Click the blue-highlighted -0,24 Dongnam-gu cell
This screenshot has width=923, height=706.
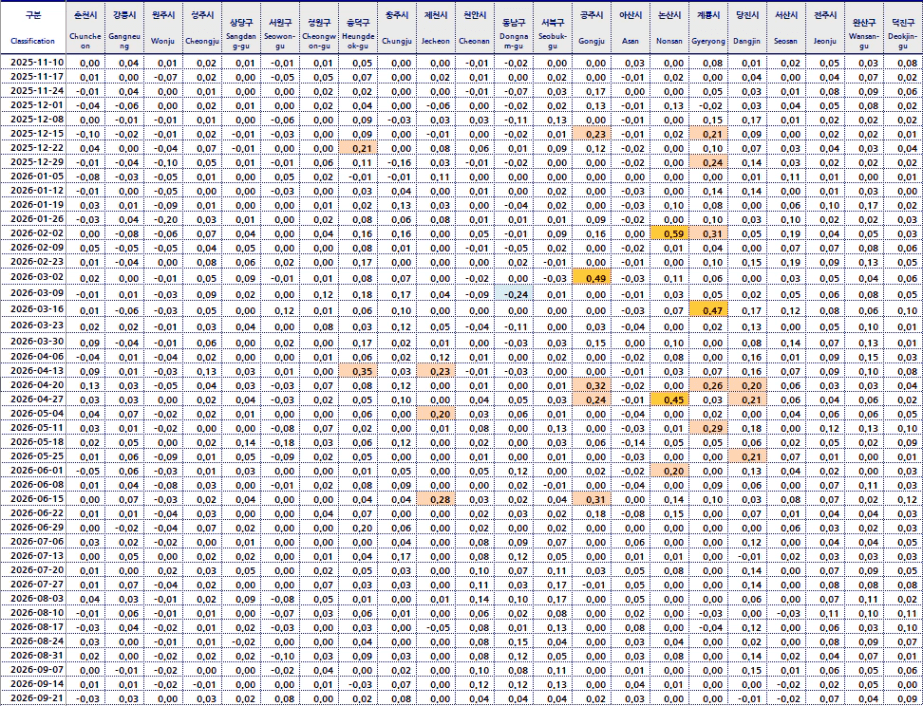click(514, 293)
